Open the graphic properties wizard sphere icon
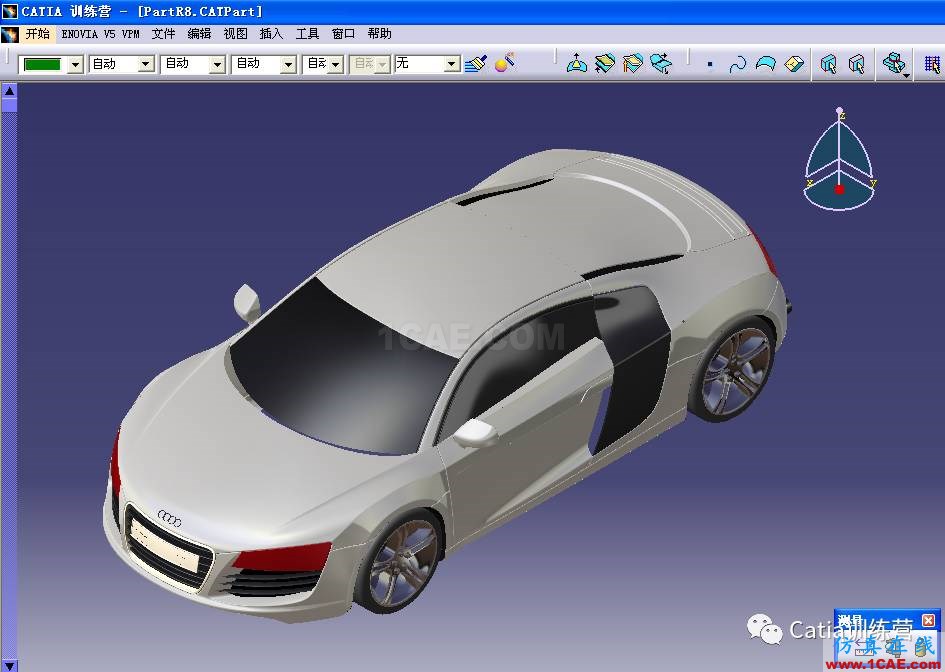 click(504, 62)
